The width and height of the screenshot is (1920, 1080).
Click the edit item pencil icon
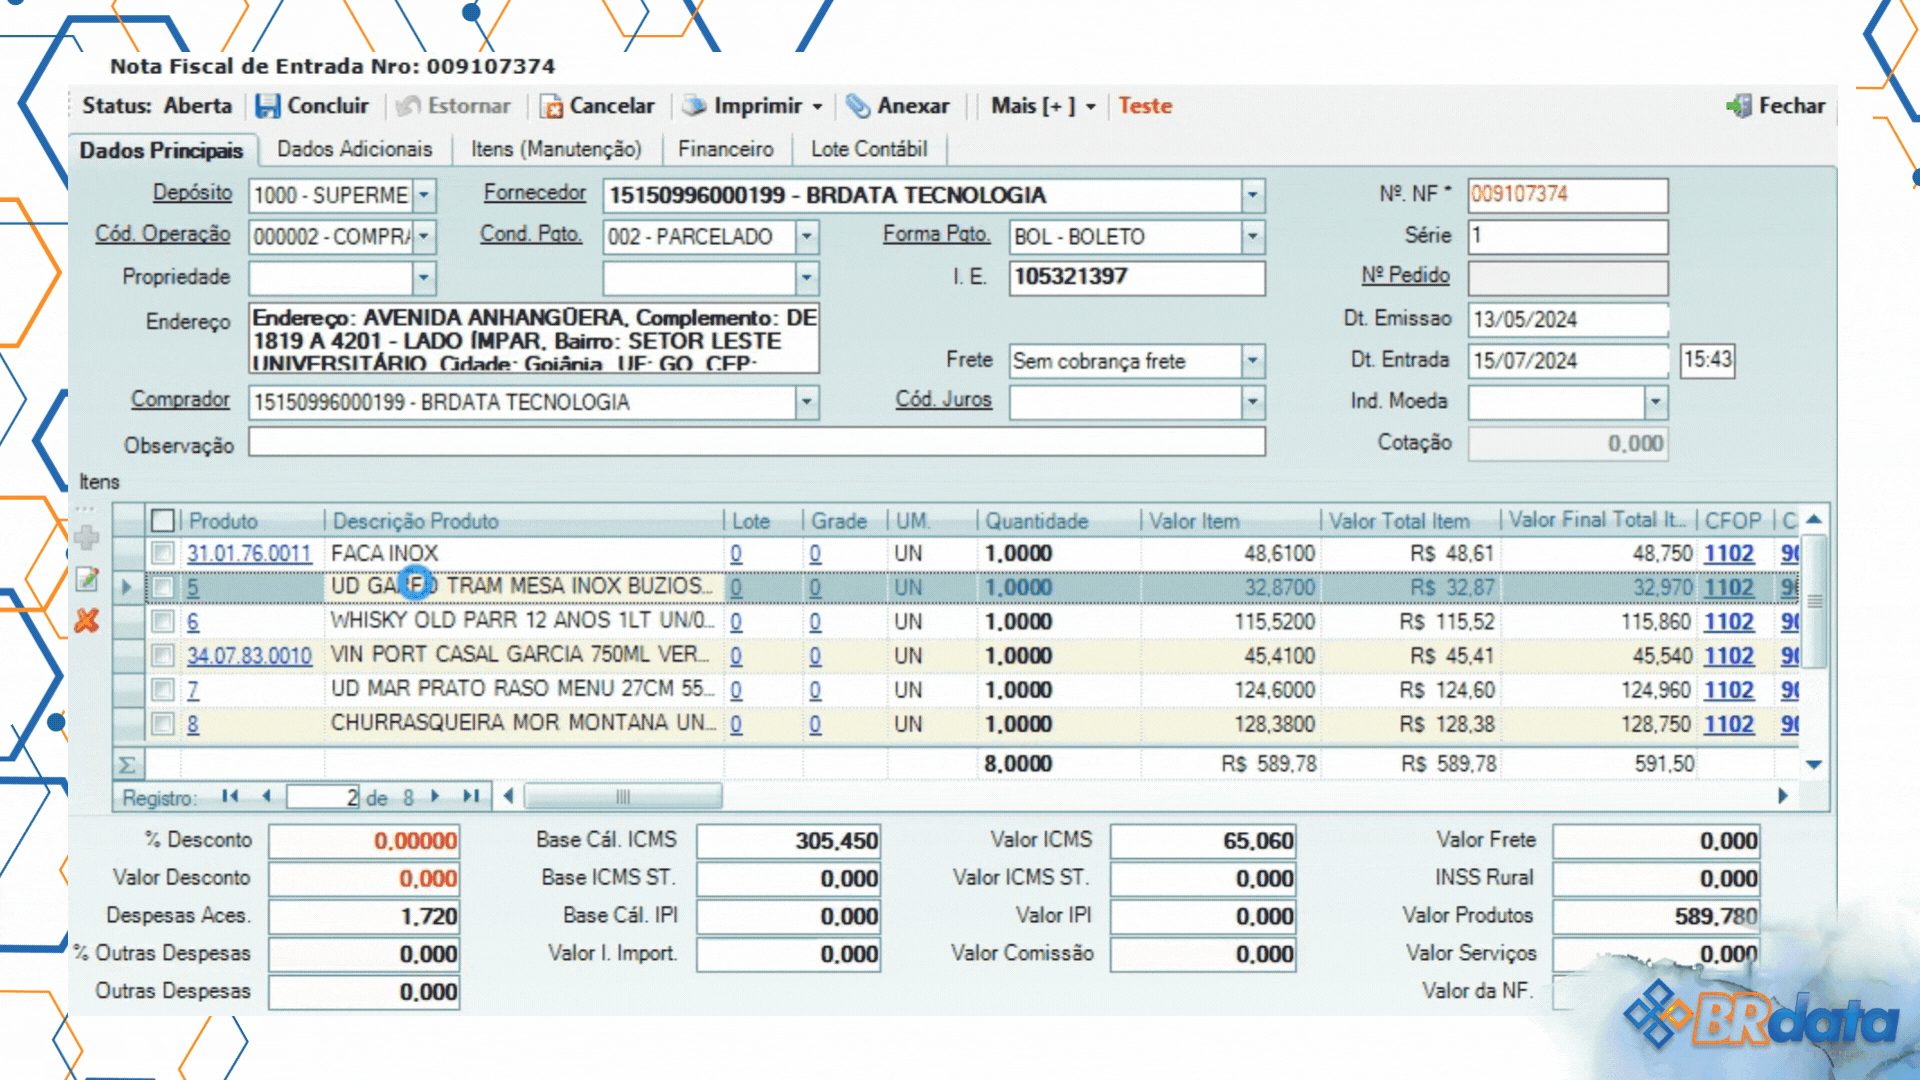point(87,579)
